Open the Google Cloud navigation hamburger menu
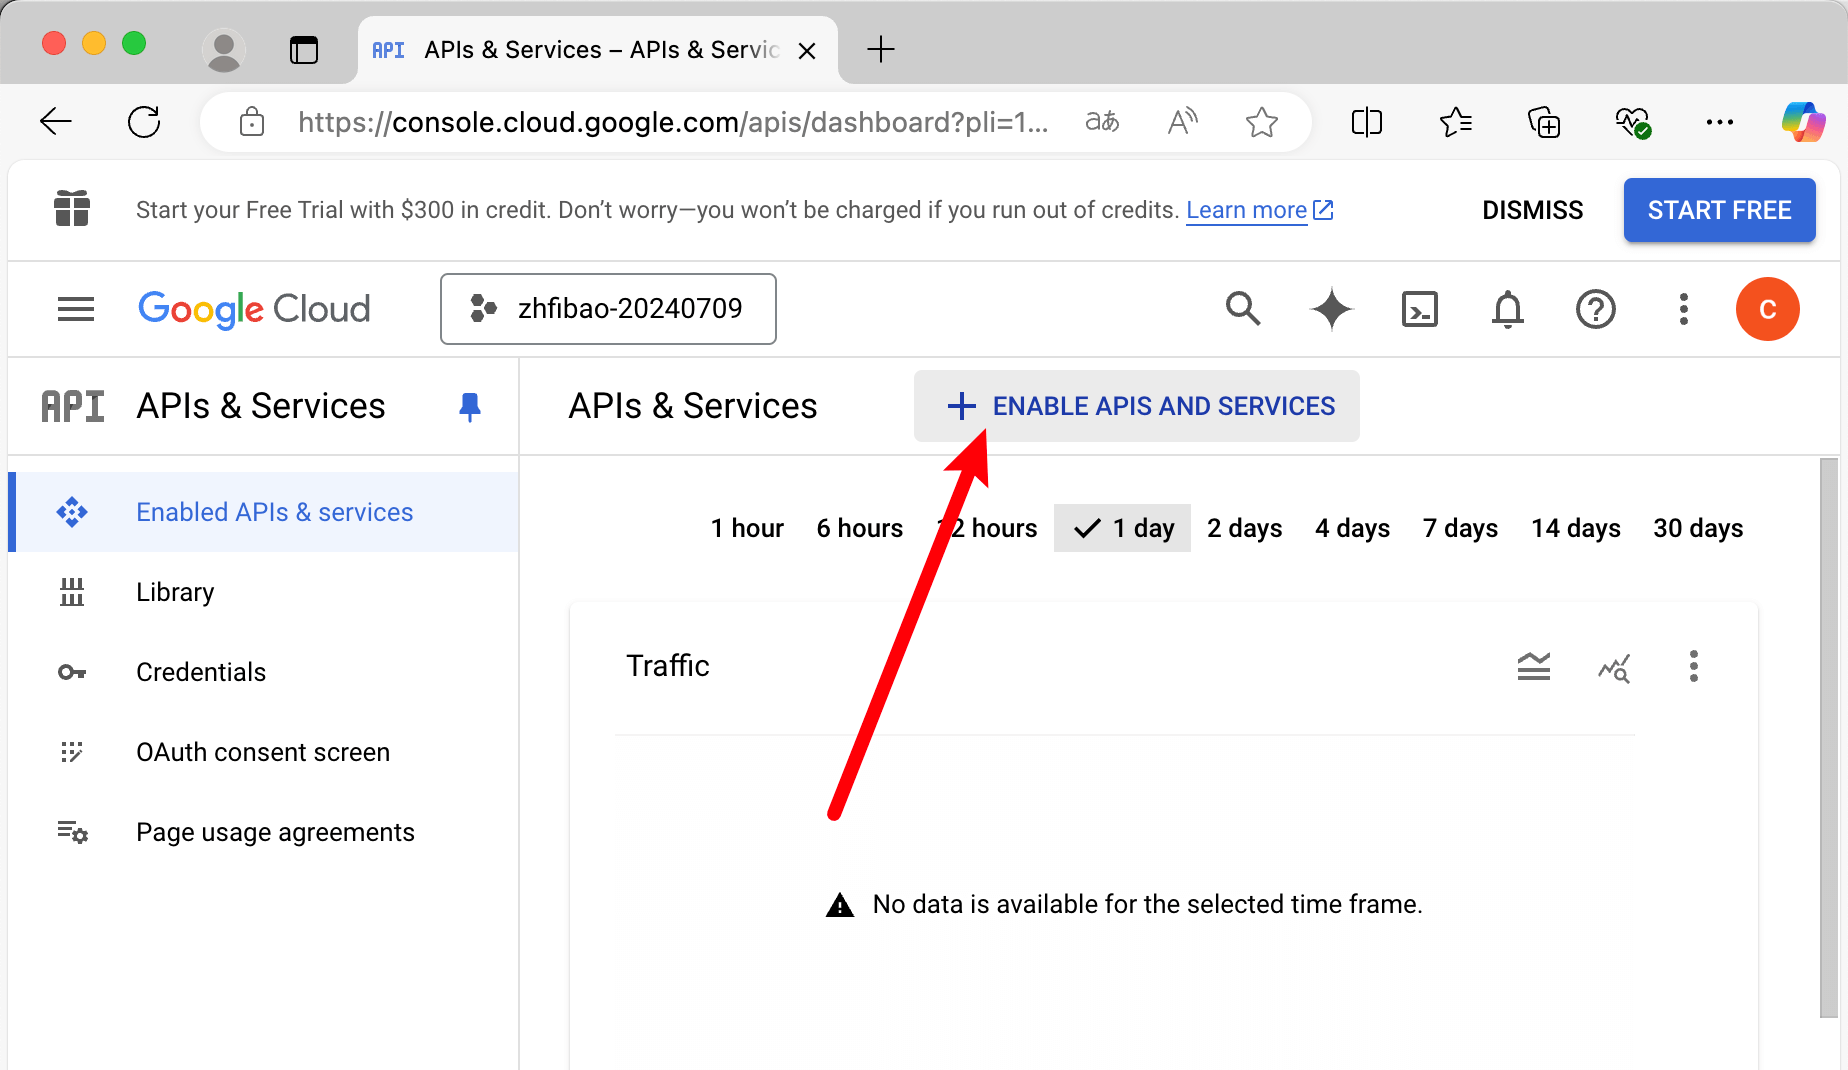 pos(76,309)
